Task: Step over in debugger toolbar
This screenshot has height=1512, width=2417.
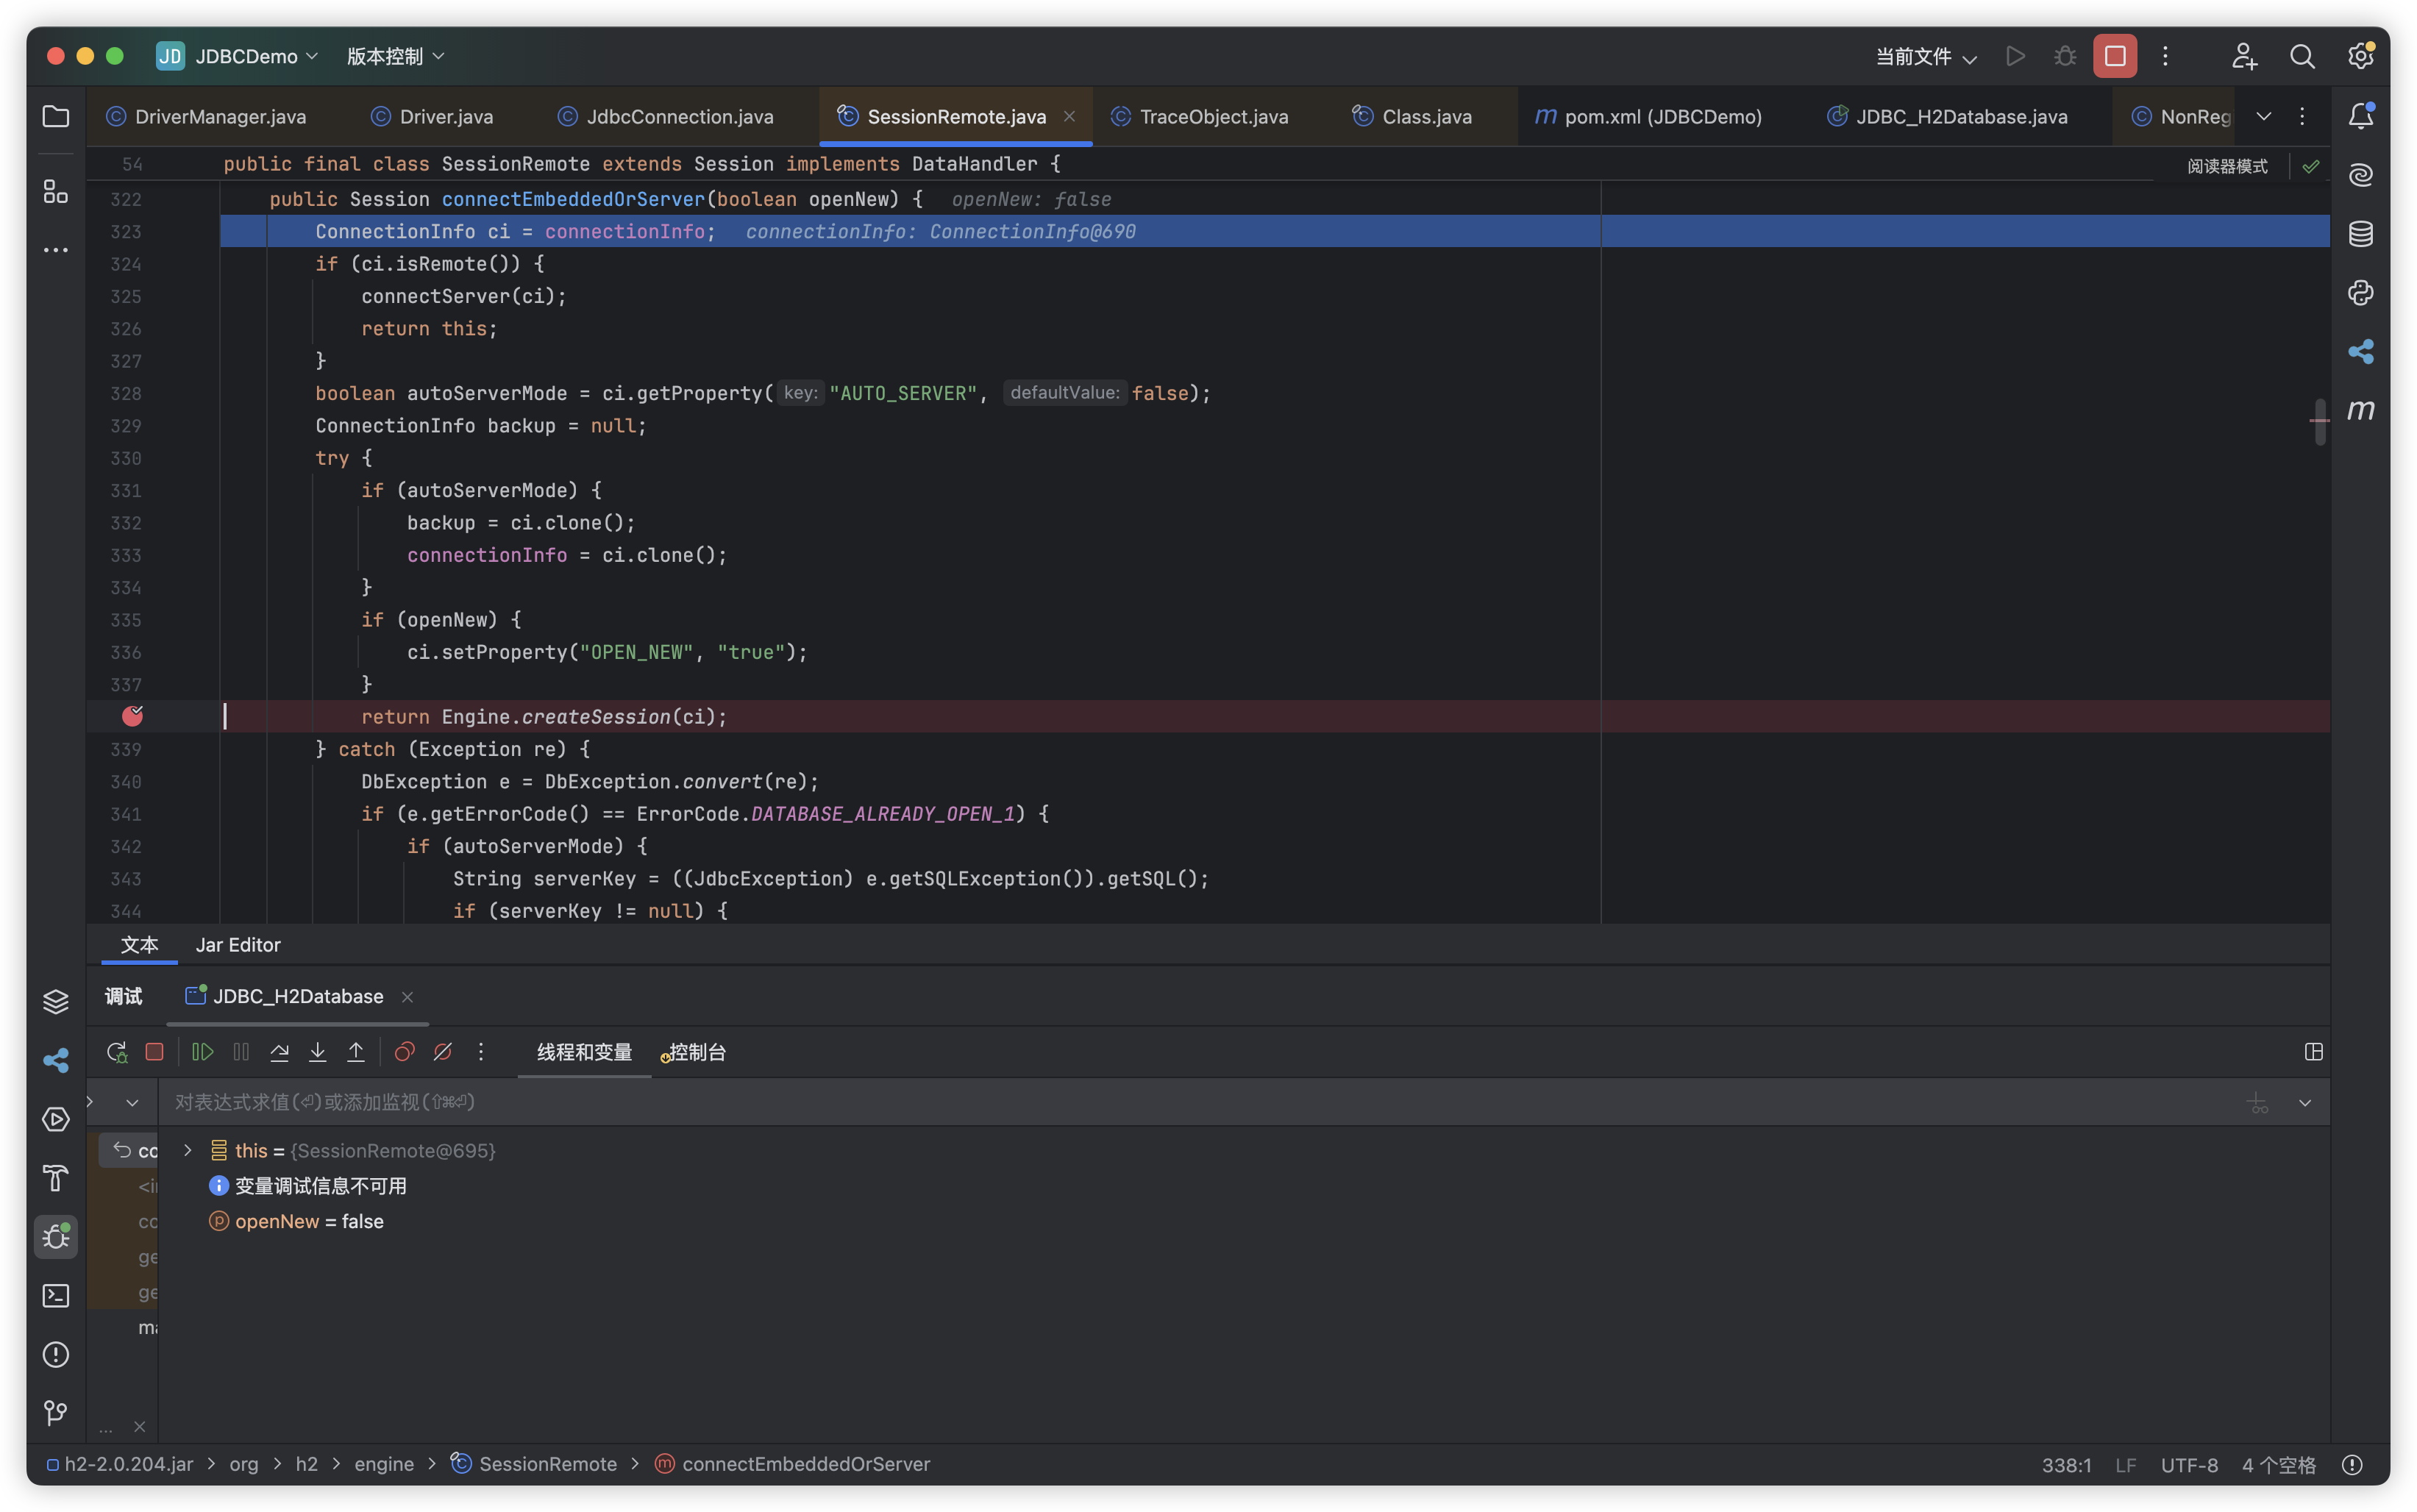Action: [279, 1052]
